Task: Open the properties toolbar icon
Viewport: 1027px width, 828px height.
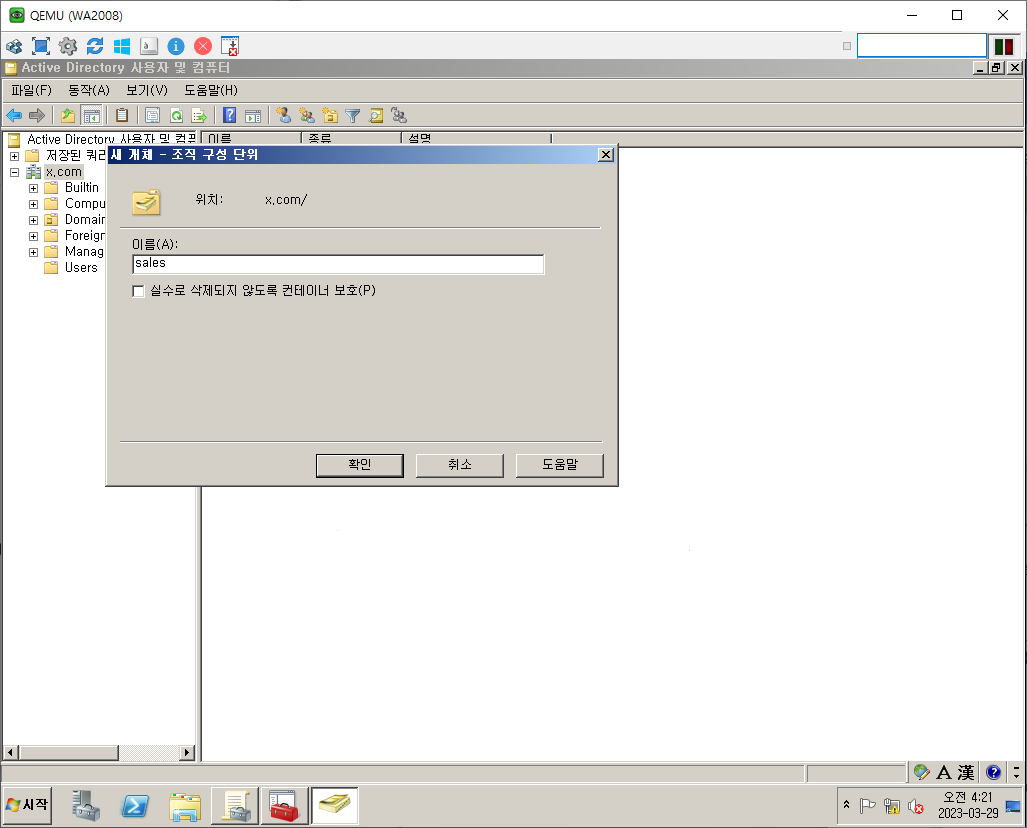Action: [152, 116]
